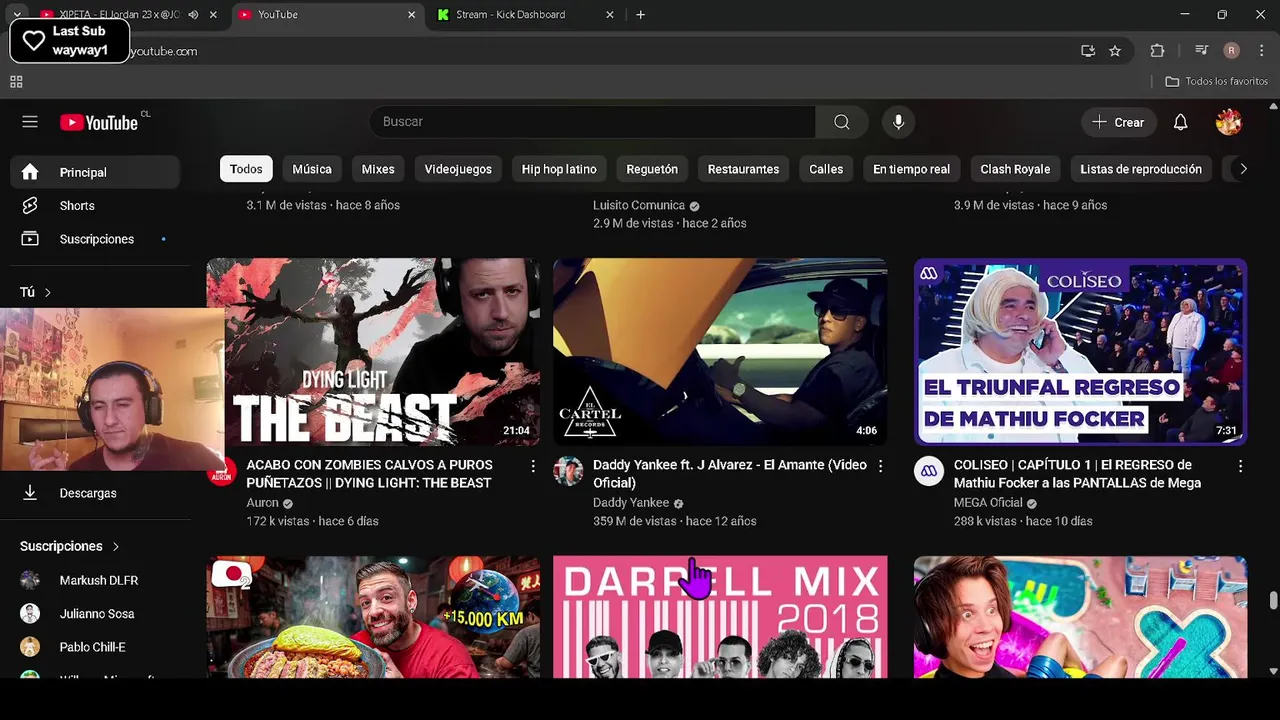
Task: Open the YouTube hamburger guide menu
Action: (x=30, y=122)
